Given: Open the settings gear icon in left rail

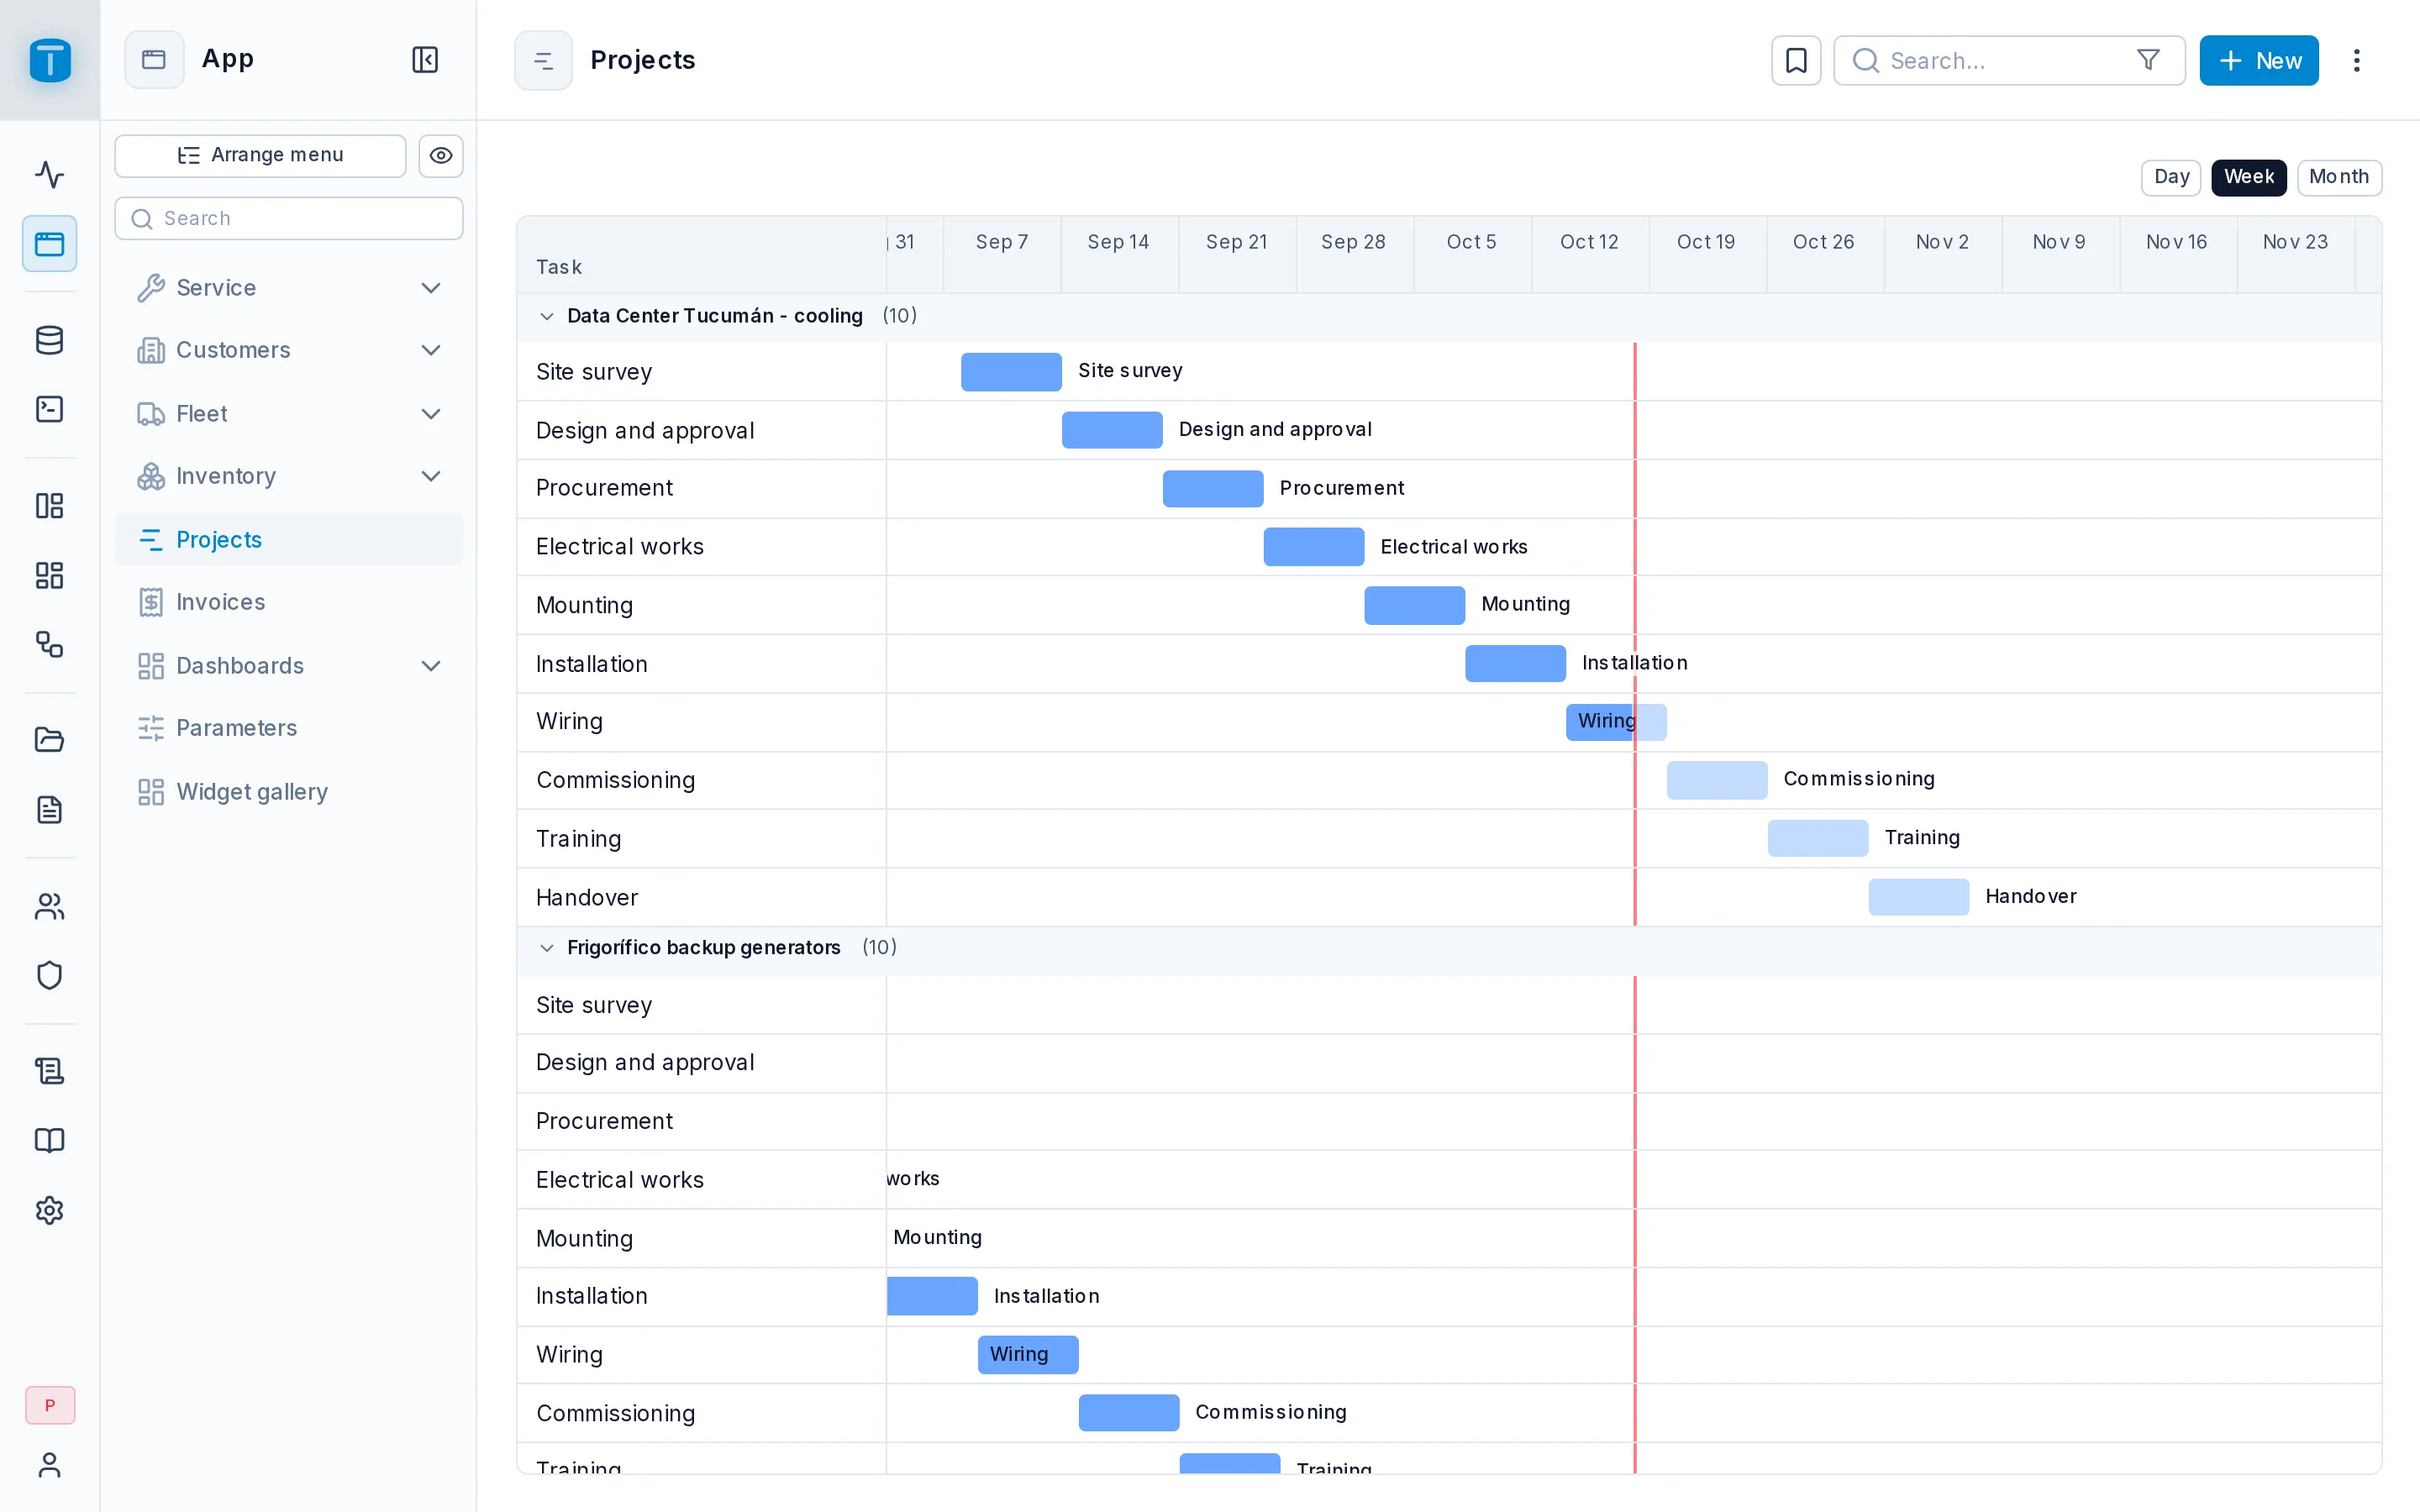Looking at the screenshot, I should [50, 1210].
